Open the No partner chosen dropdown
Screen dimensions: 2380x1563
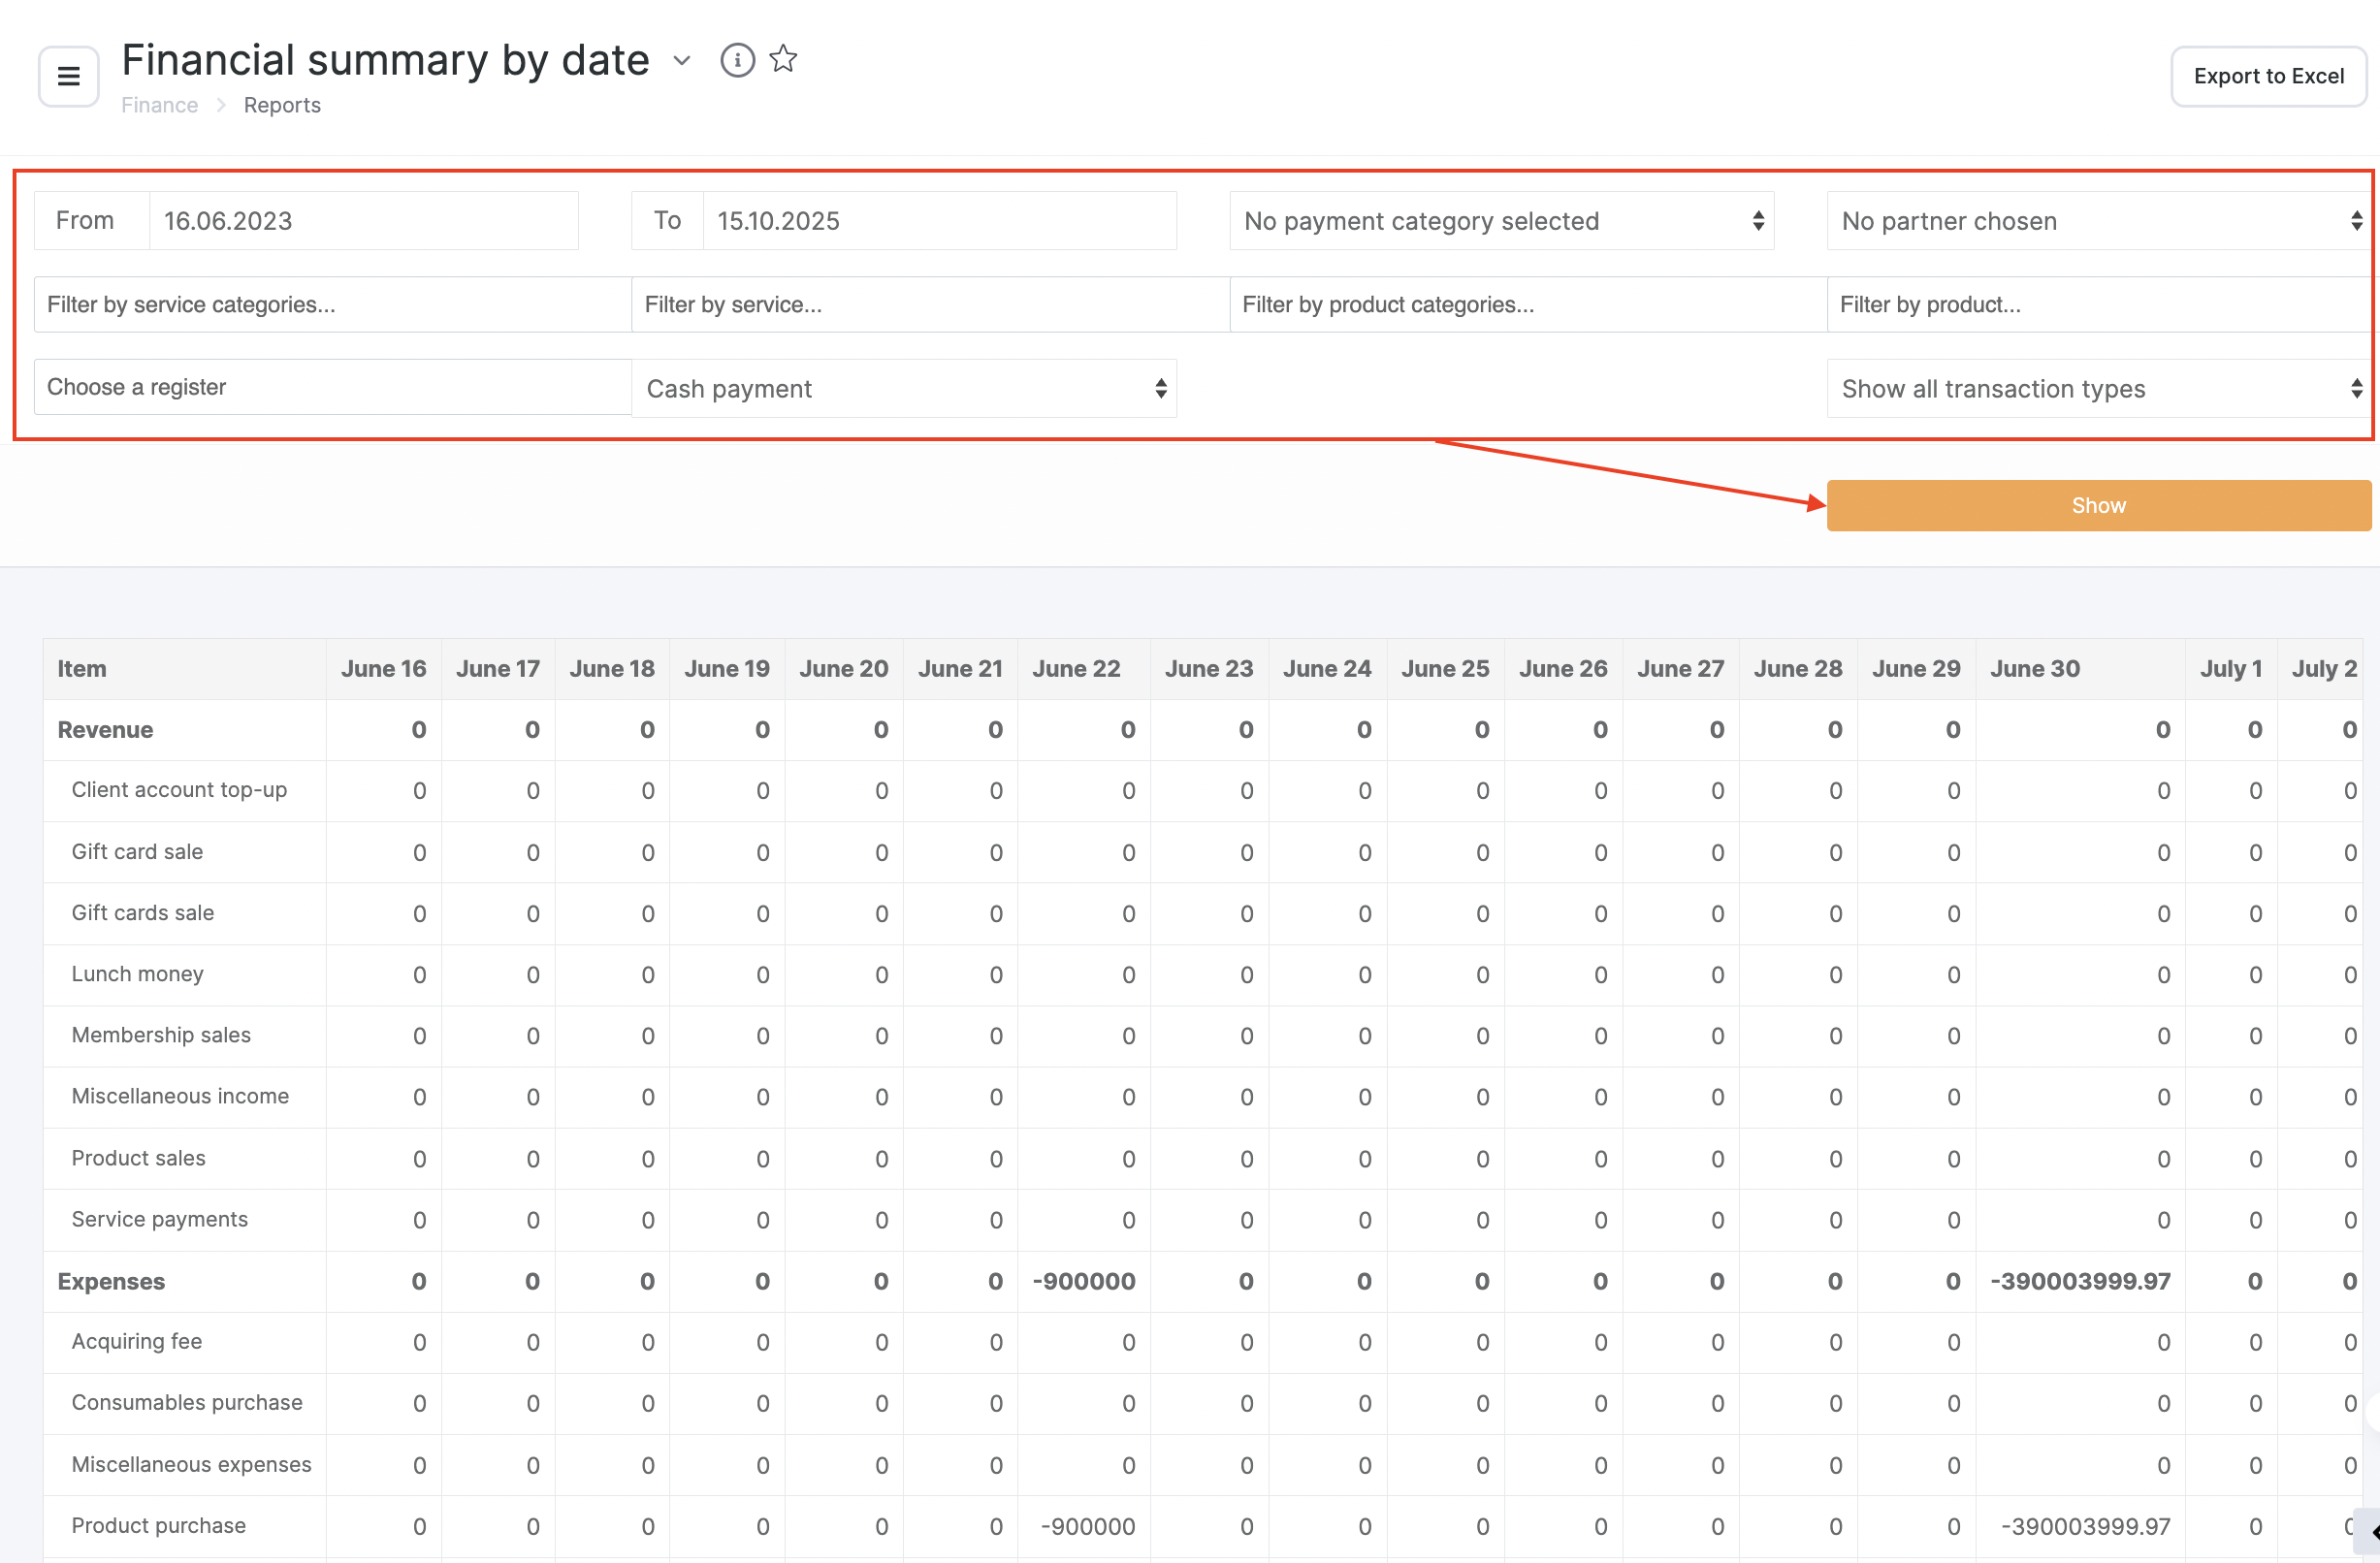tap(2098, 221)
